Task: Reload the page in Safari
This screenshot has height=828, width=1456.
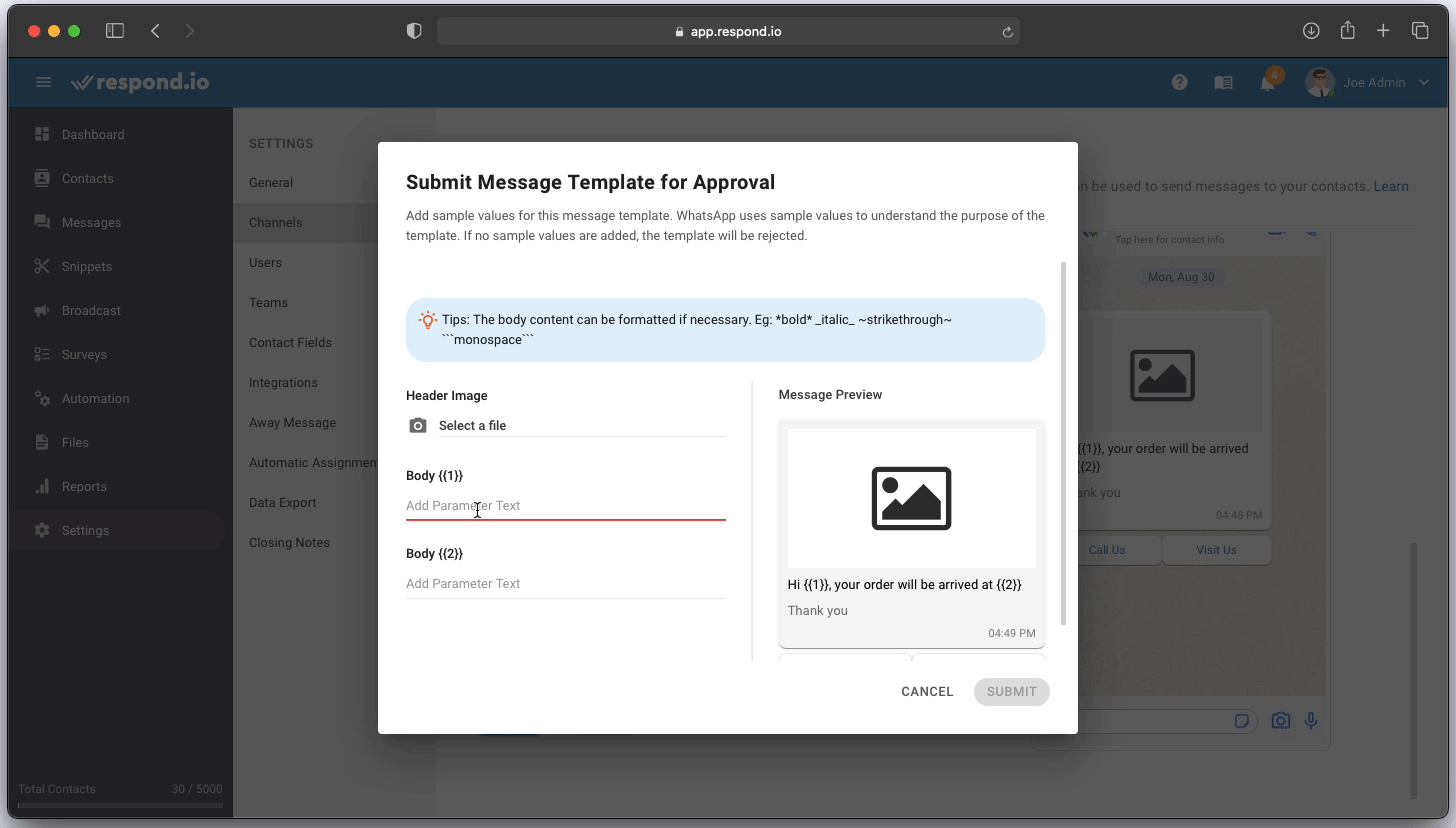Action: [1007, 32]
